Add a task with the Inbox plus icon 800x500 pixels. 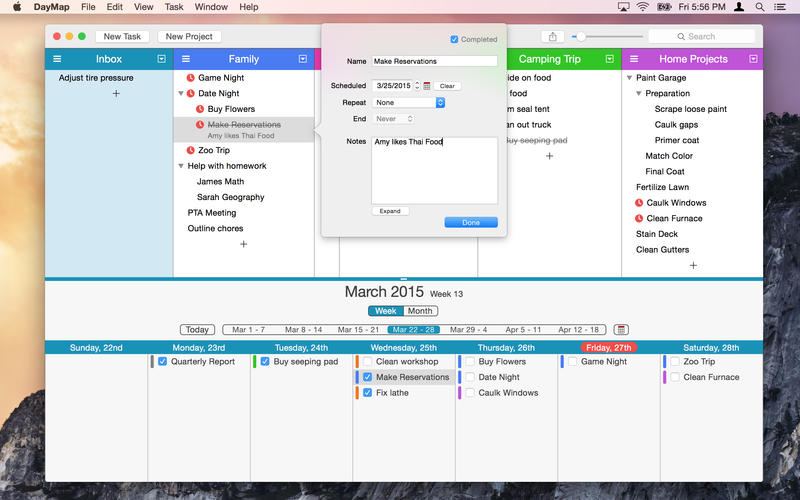coord(116,93)
